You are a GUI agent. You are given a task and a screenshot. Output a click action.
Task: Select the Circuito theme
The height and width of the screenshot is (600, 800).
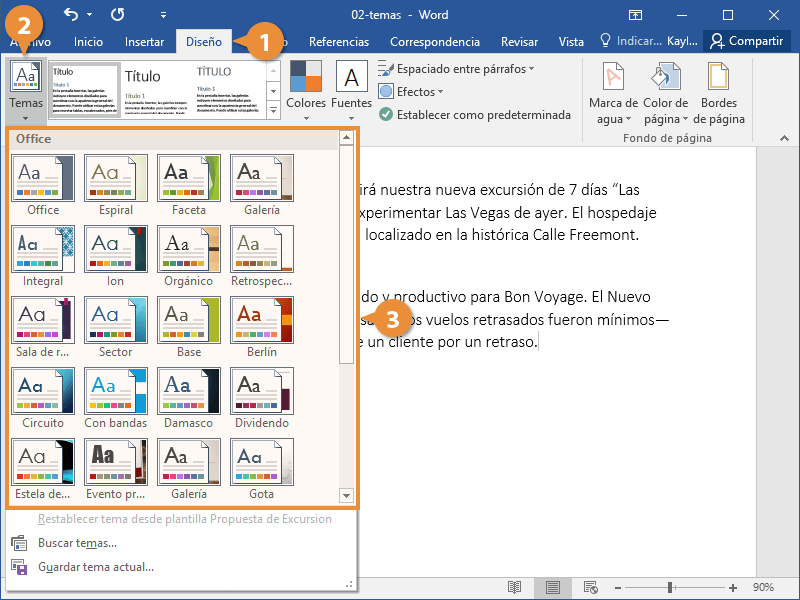(x=43, y=398)
